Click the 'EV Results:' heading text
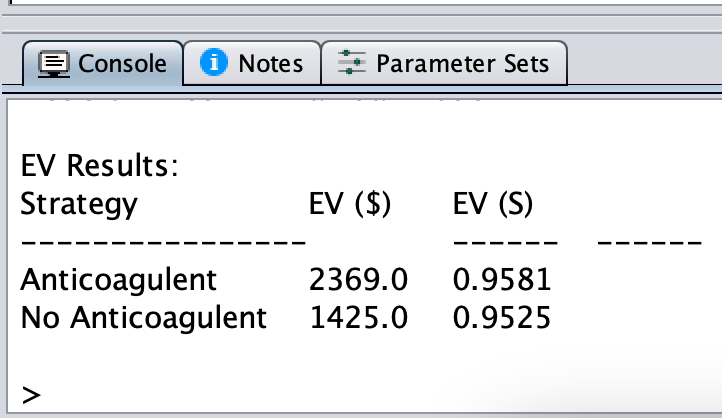This screenshot has height=418, width=722. tap(99, 166)
